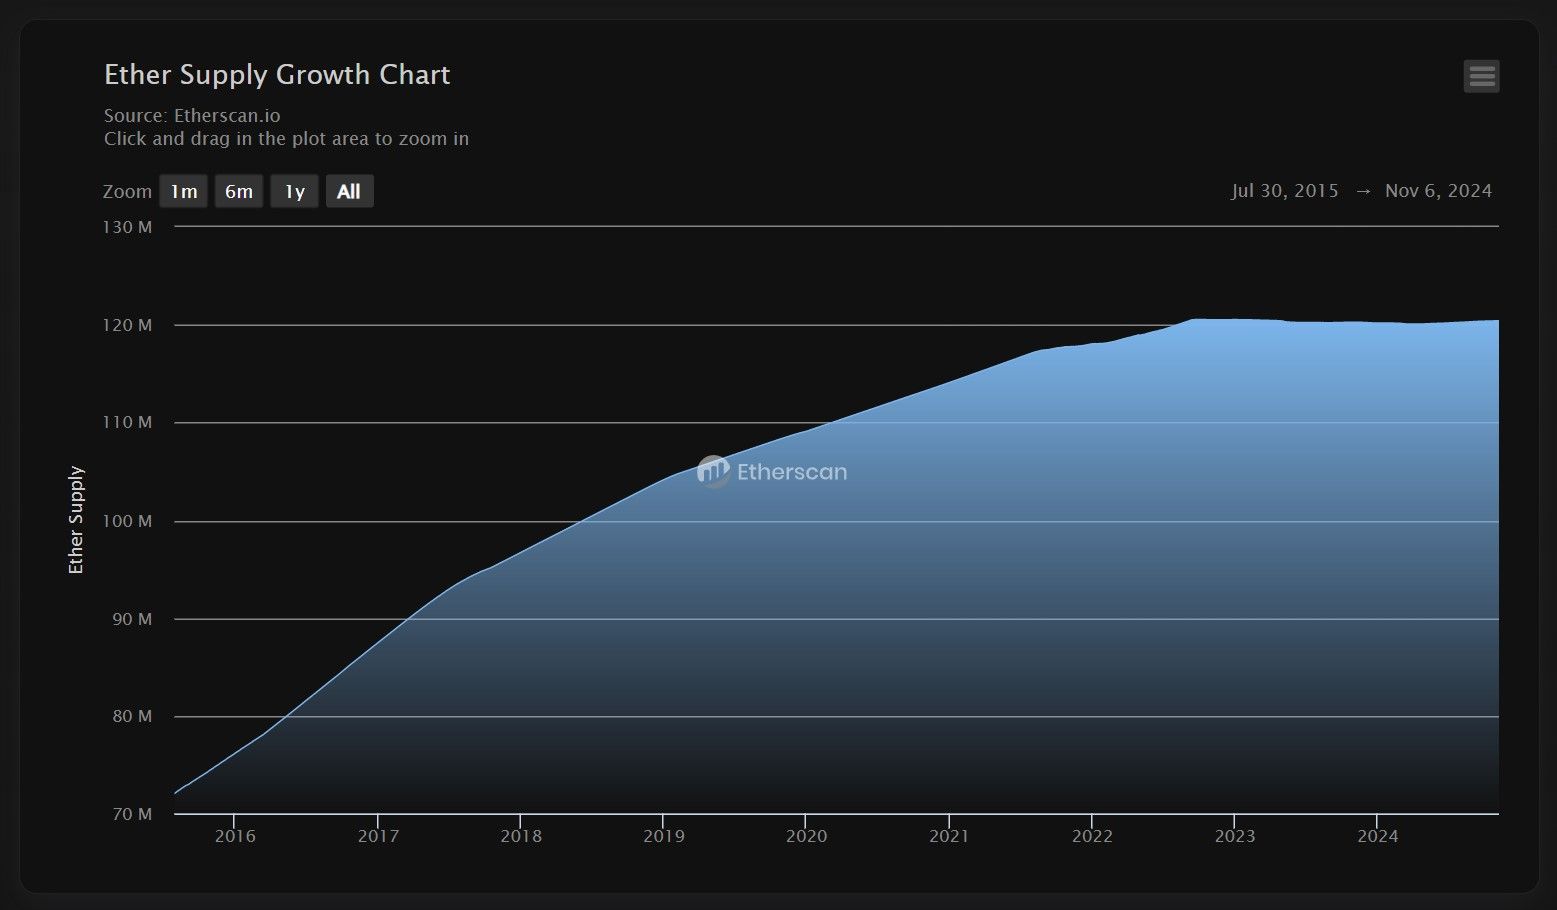The height and width of the screenshot is (910, 1557).
Task: Click the 2022 x-axis label
Action: tap(1092, 836)
